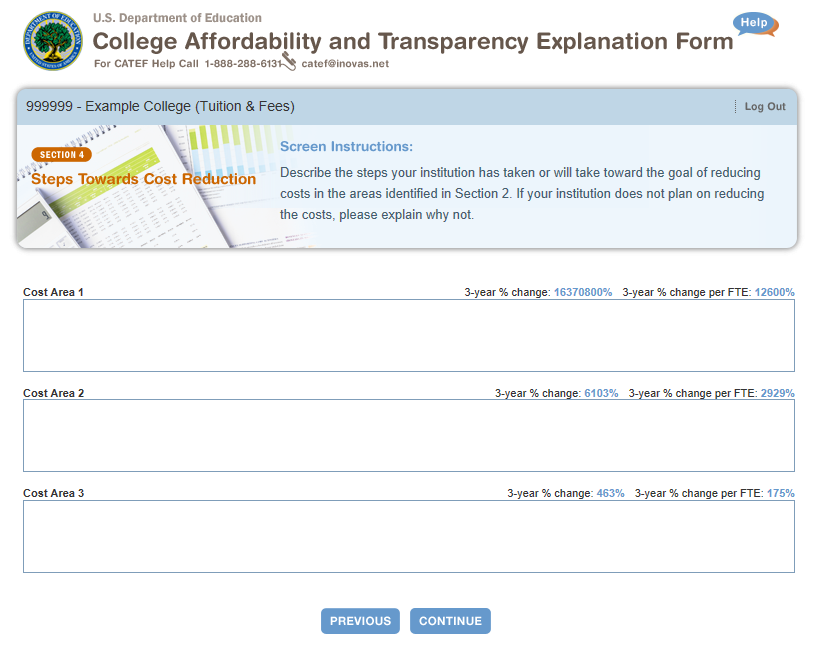Focus the Cost Area 3 text box
The width and height of the screenshot is (815, 646).
(408, 536)
